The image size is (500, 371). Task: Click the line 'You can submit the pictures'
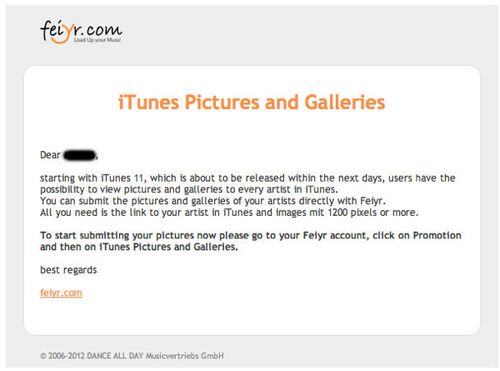(213, 201)
